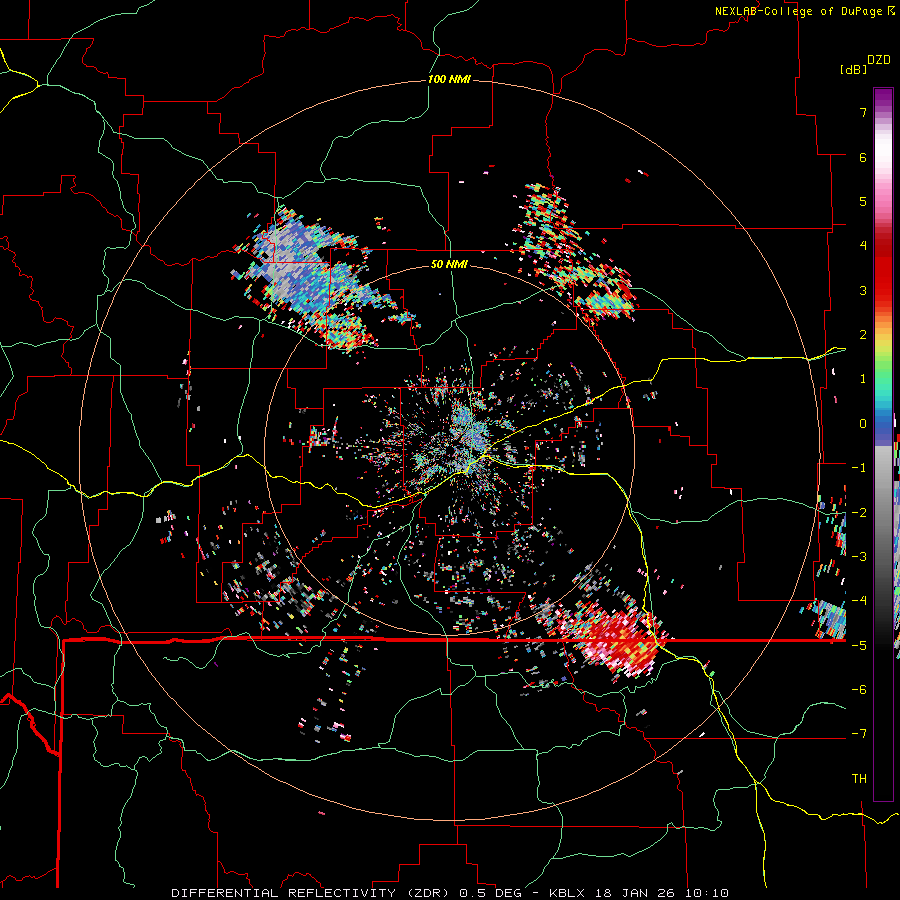This screenshot has width=900, height=900.
Task: Click the -6 dB scale tick label
Action: (x=859, y=690)
